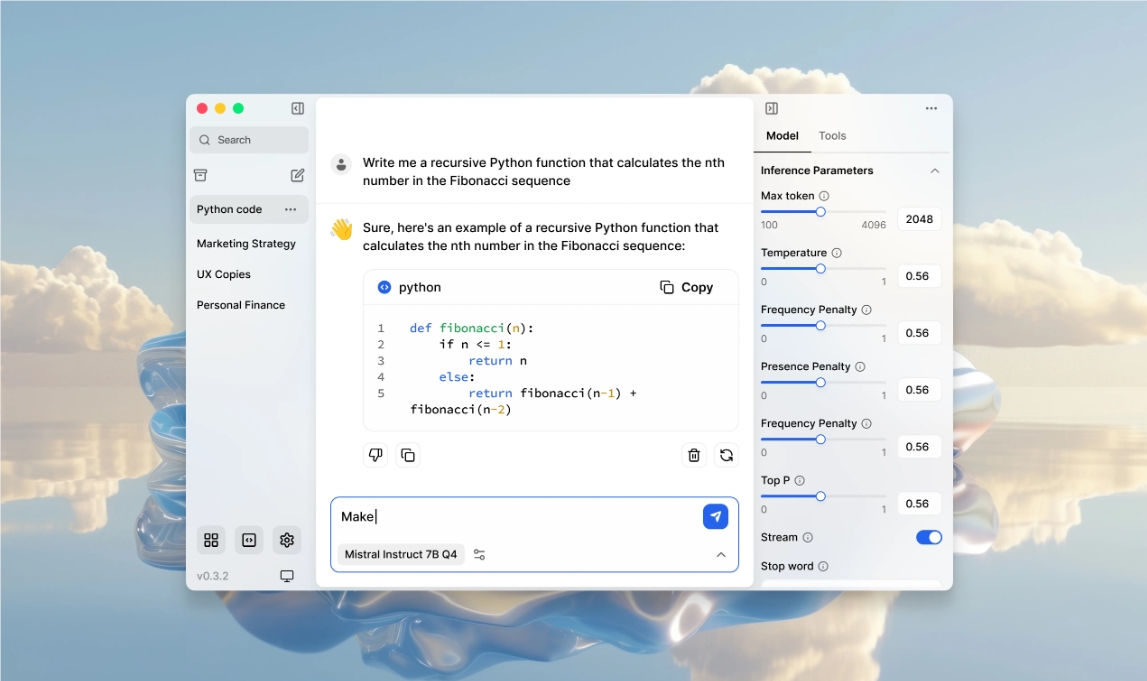Switch to the Model tab
This screenshot has height=681, width=1147.
[x=782, y=136]
